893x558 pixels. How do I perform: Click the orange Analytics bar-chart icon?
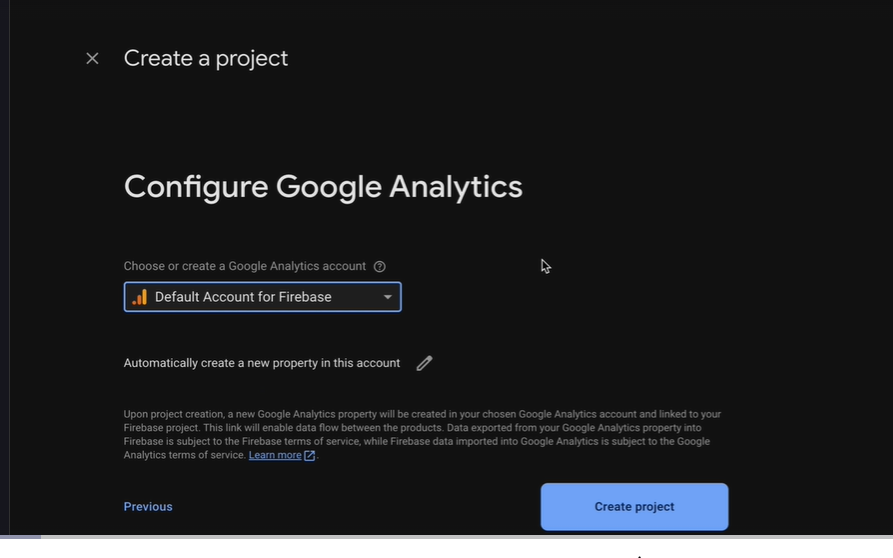(x=140, y=297)
